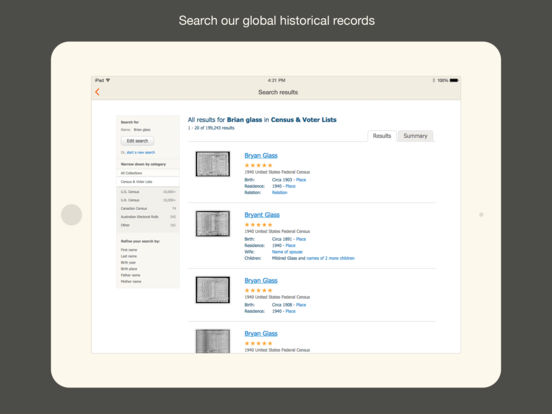Tap the battery icon in status bar

[x=454, y=80]
